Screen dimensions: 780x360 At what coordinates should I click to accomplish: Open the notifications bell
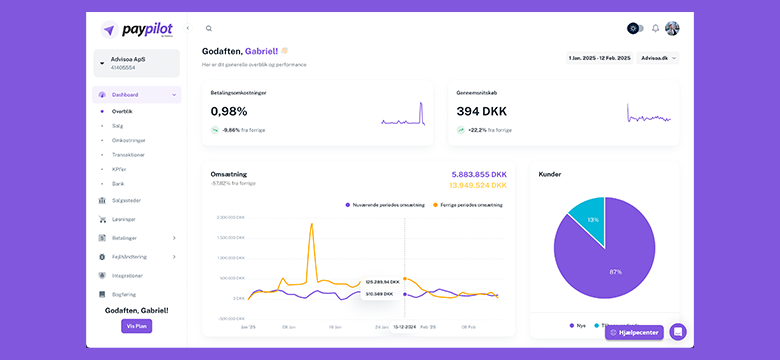(x=656, y=28)
